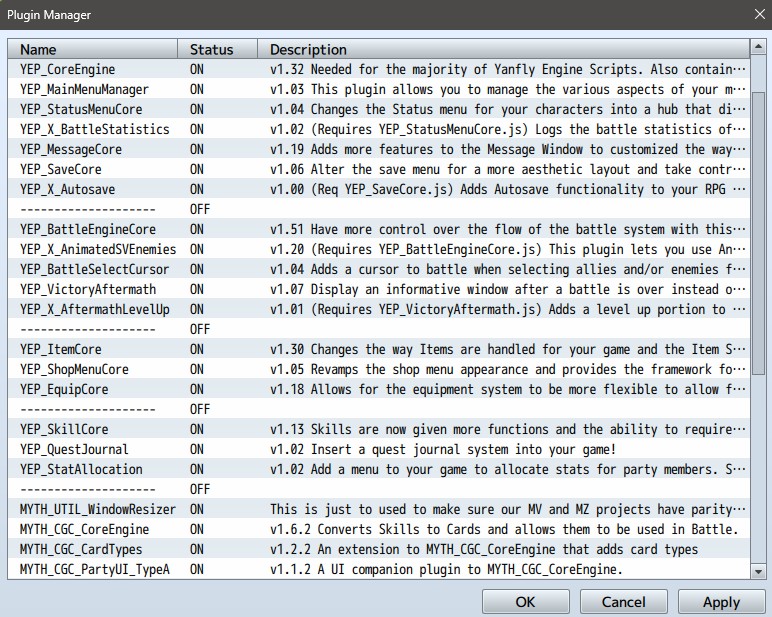The image size is (772, 617).
Task: Click the scrollbar down arrow
Action: (x=758, y=571)
